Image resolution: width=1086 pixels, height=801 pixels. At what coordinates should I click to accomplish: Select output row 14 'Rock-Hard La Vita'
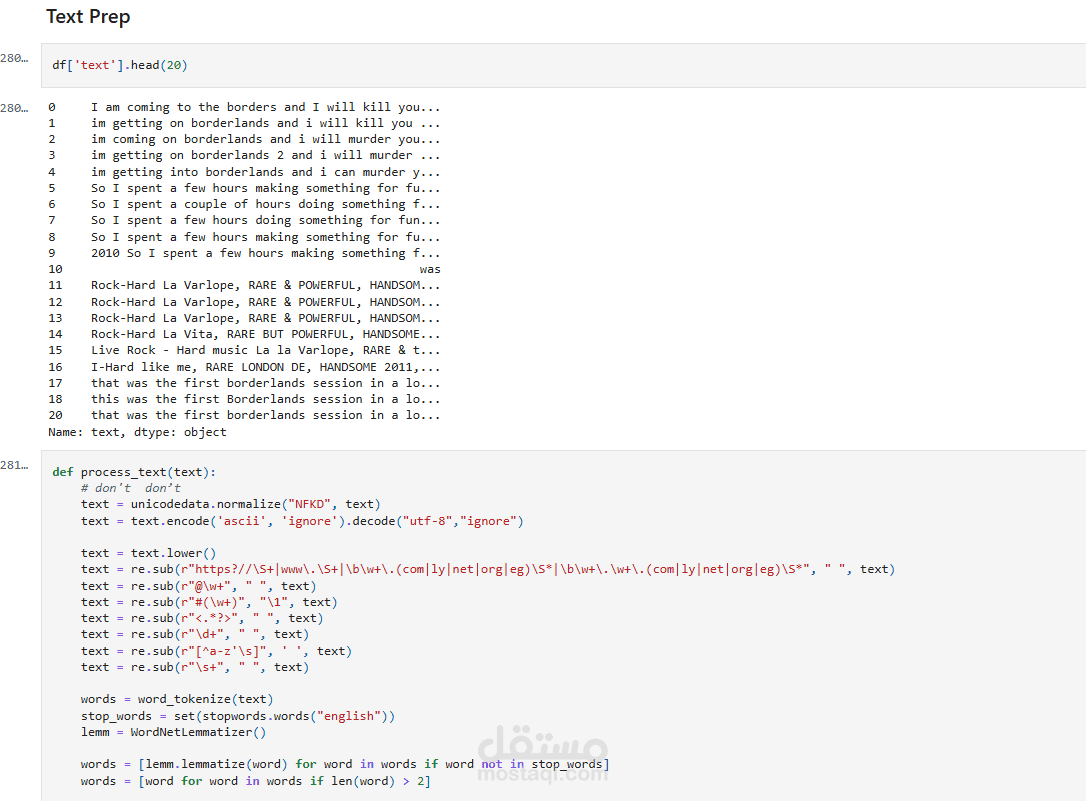(244, 334)
